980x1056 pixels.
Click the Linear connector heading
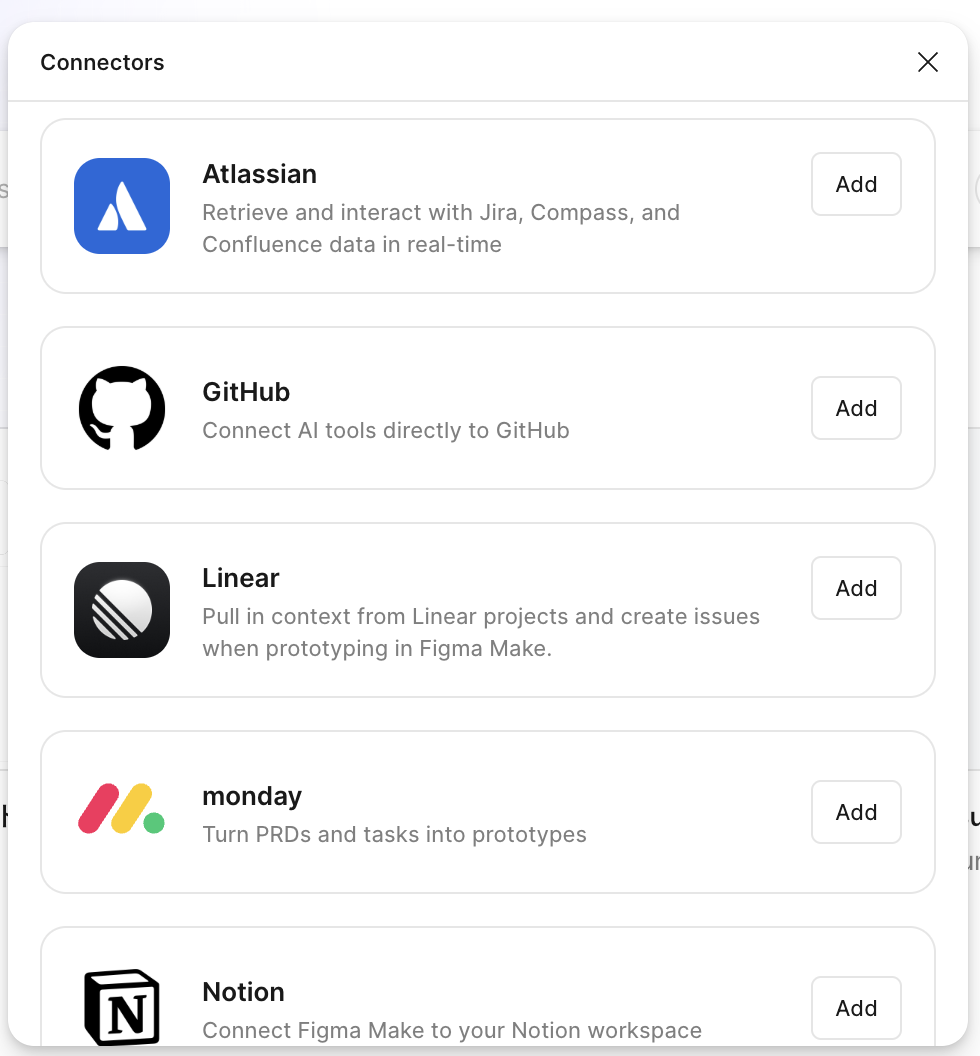click(x=241, y=578)
